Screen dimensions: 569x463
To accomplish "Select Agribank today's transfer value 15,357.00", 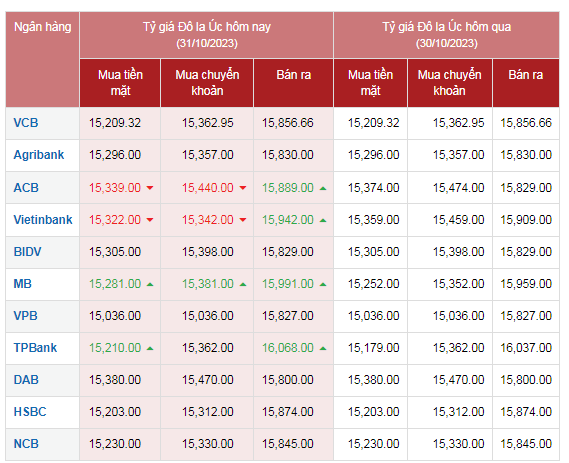I will click(208, 155).
